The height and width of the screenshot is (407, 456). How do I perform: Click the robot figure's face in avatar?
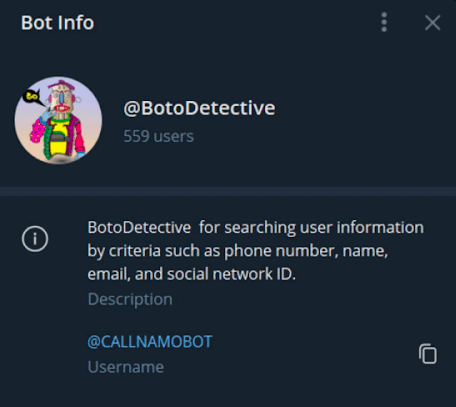coord(62,100)
